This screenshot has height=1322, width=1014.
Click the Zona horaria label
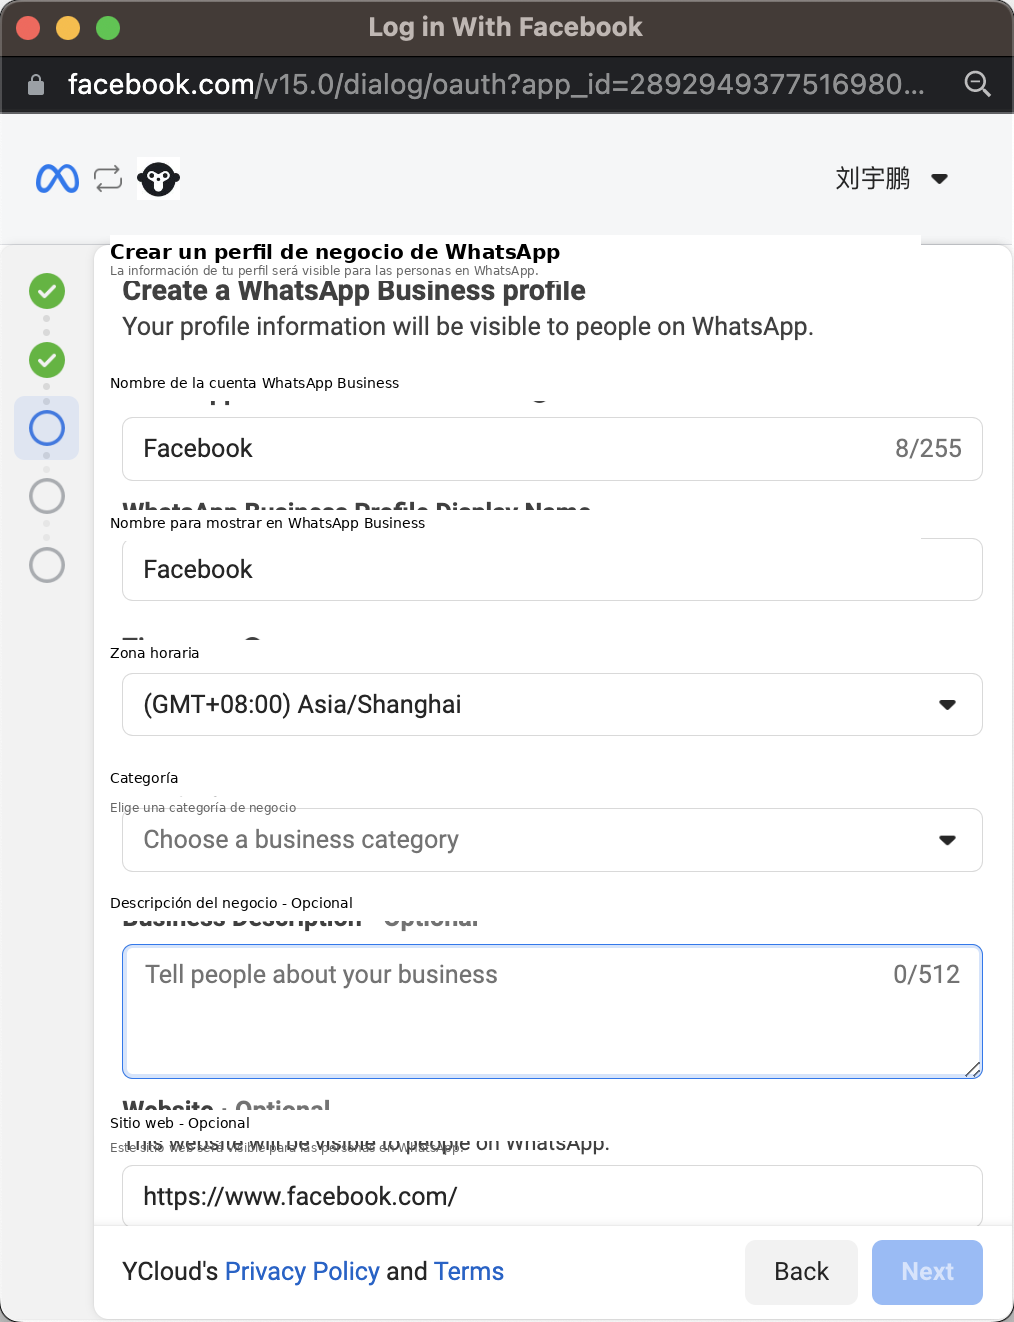(x=154, y=653)
